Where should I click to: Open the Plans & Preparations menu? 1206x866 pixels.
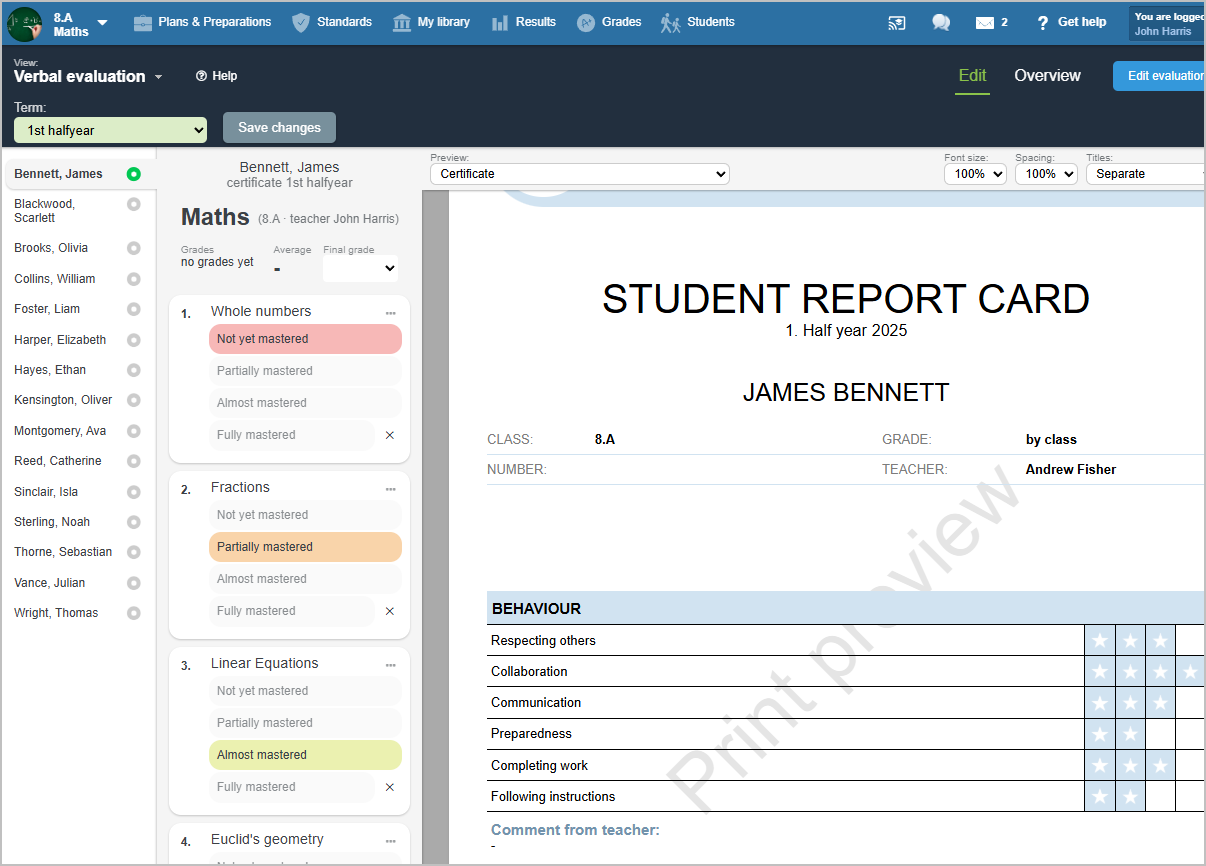[202, 22]
